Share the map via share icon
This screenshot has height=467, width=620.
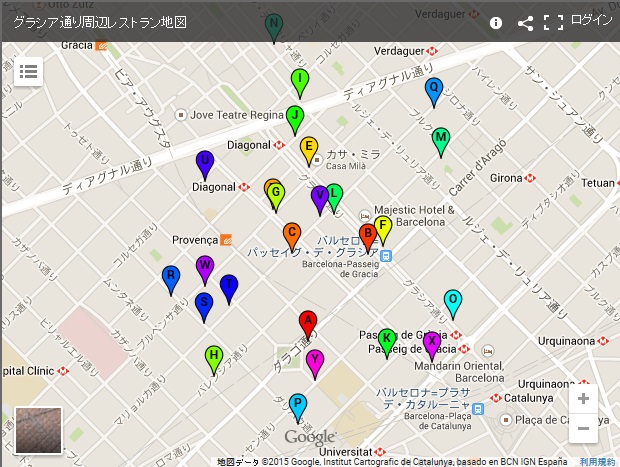(525, 23)
